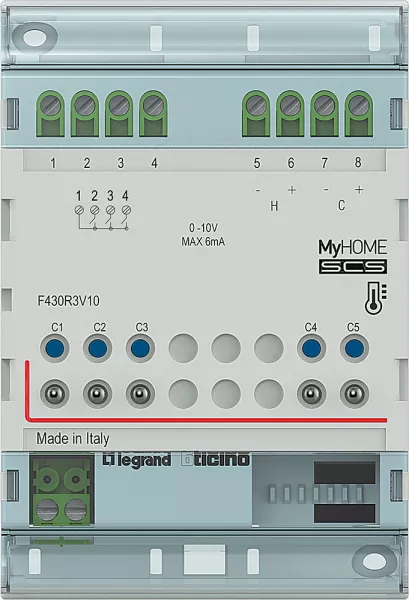Image resolution: width=409 pixels, height=600 pixels.
Task: Click the plus sign under terminal 8
Action: pos(359,189)
